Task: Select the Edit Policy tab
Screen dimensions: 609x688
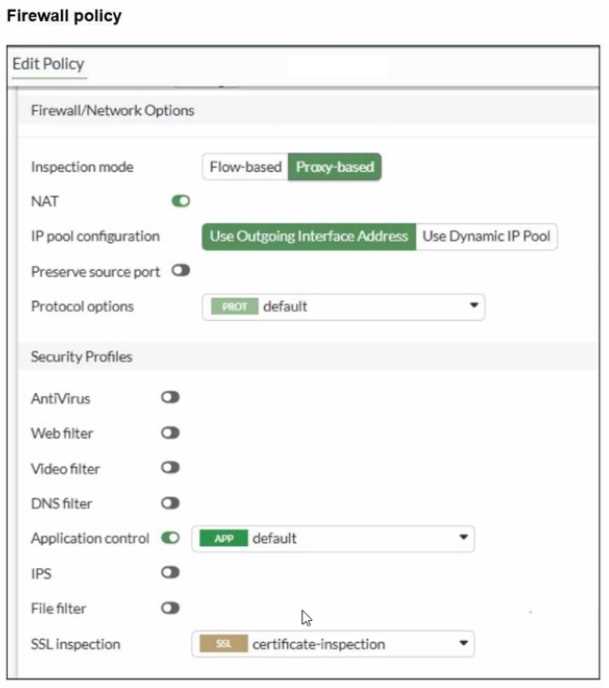Action: coord(48,64)
